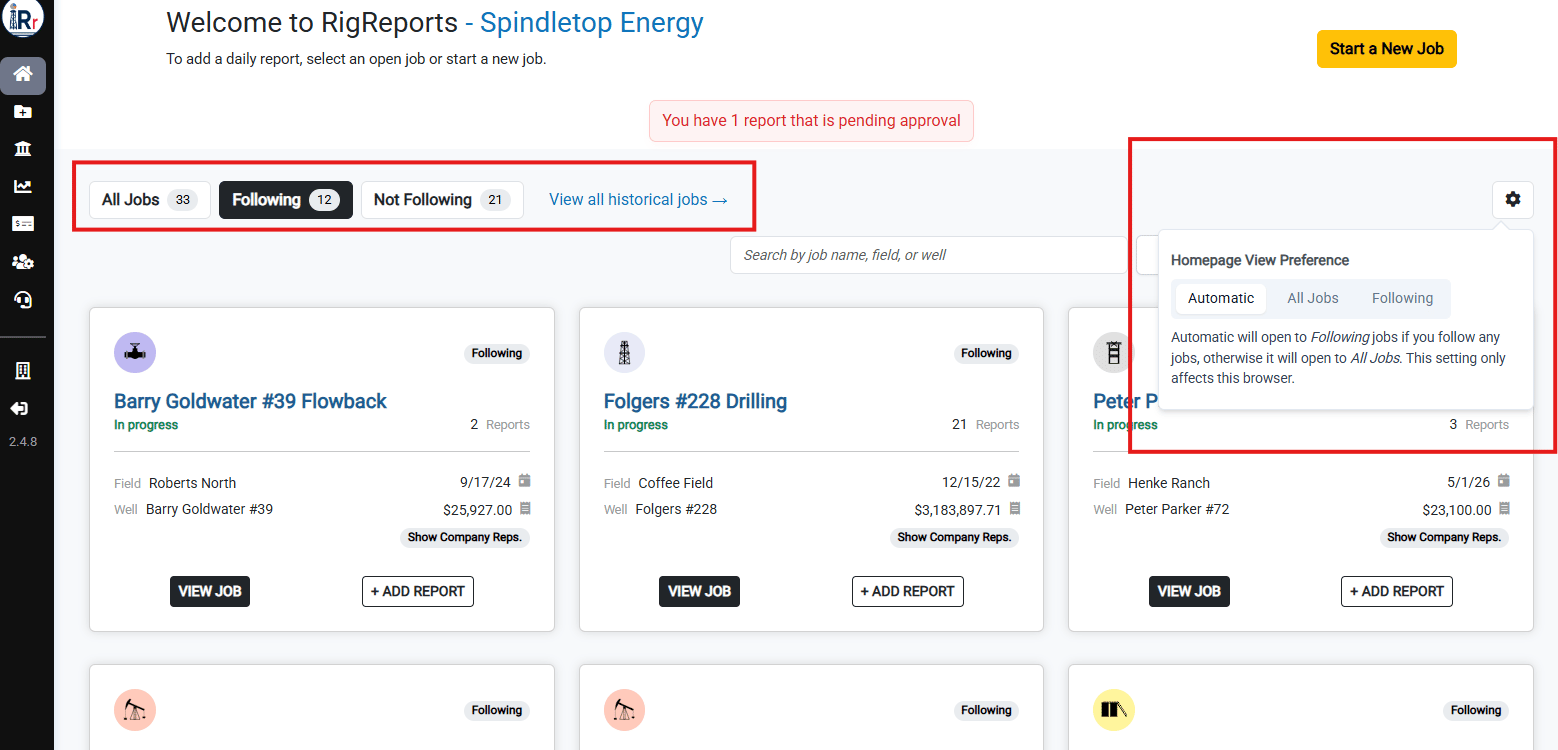View Job on Peter Parker #72 card
The width and height of the screenshot is (1558, 750).
click(x=1189, y=591)
